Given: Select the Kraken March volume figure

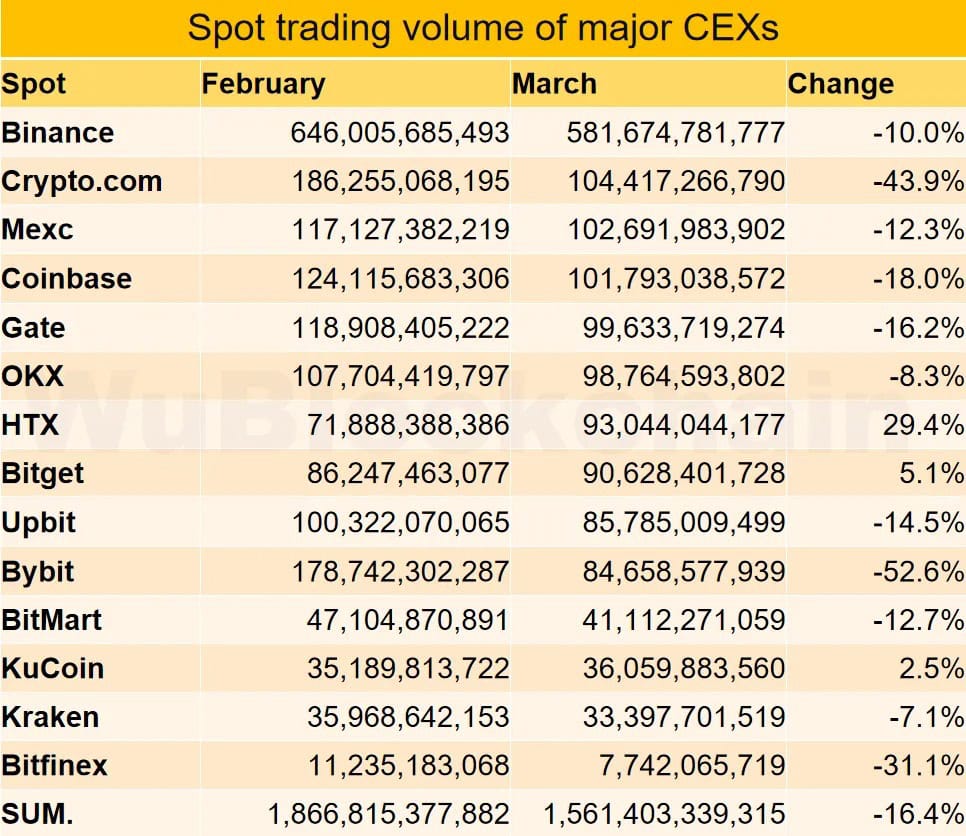Looking at the screenshot, I should (x=683, y=717).
